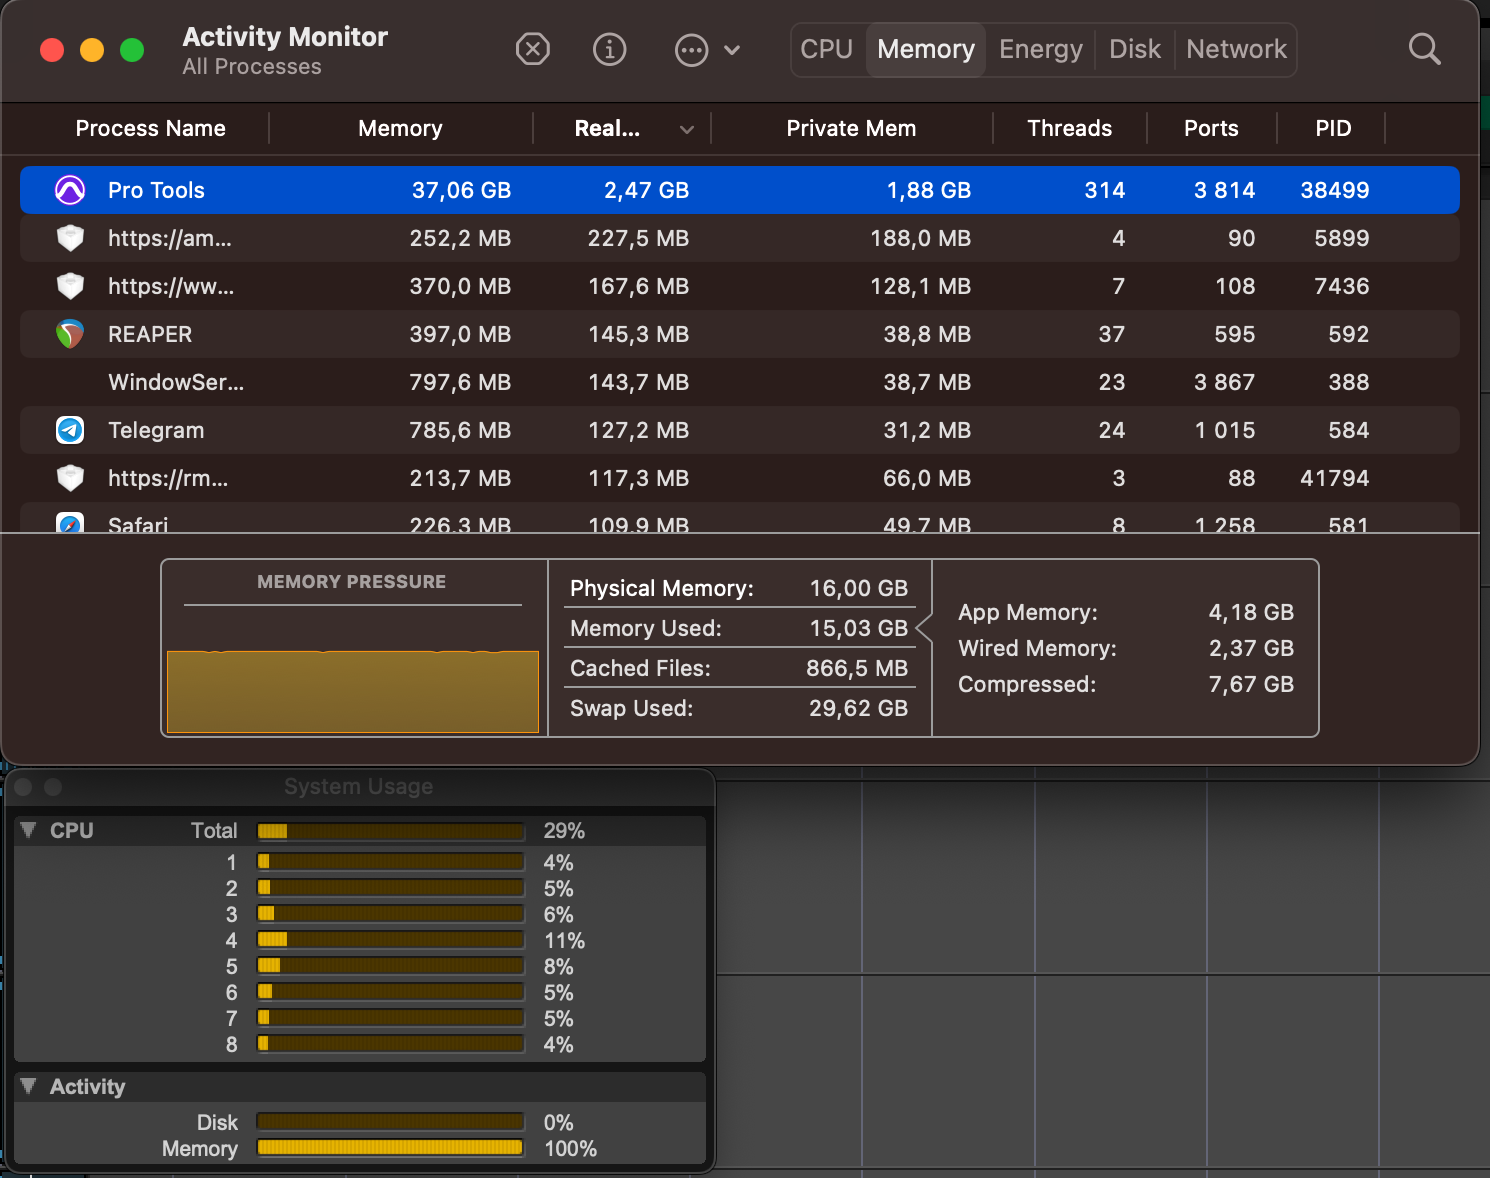1490x1178 pixels.
Task: Click the Telegram app icon
Action: [x=70, y=430]
